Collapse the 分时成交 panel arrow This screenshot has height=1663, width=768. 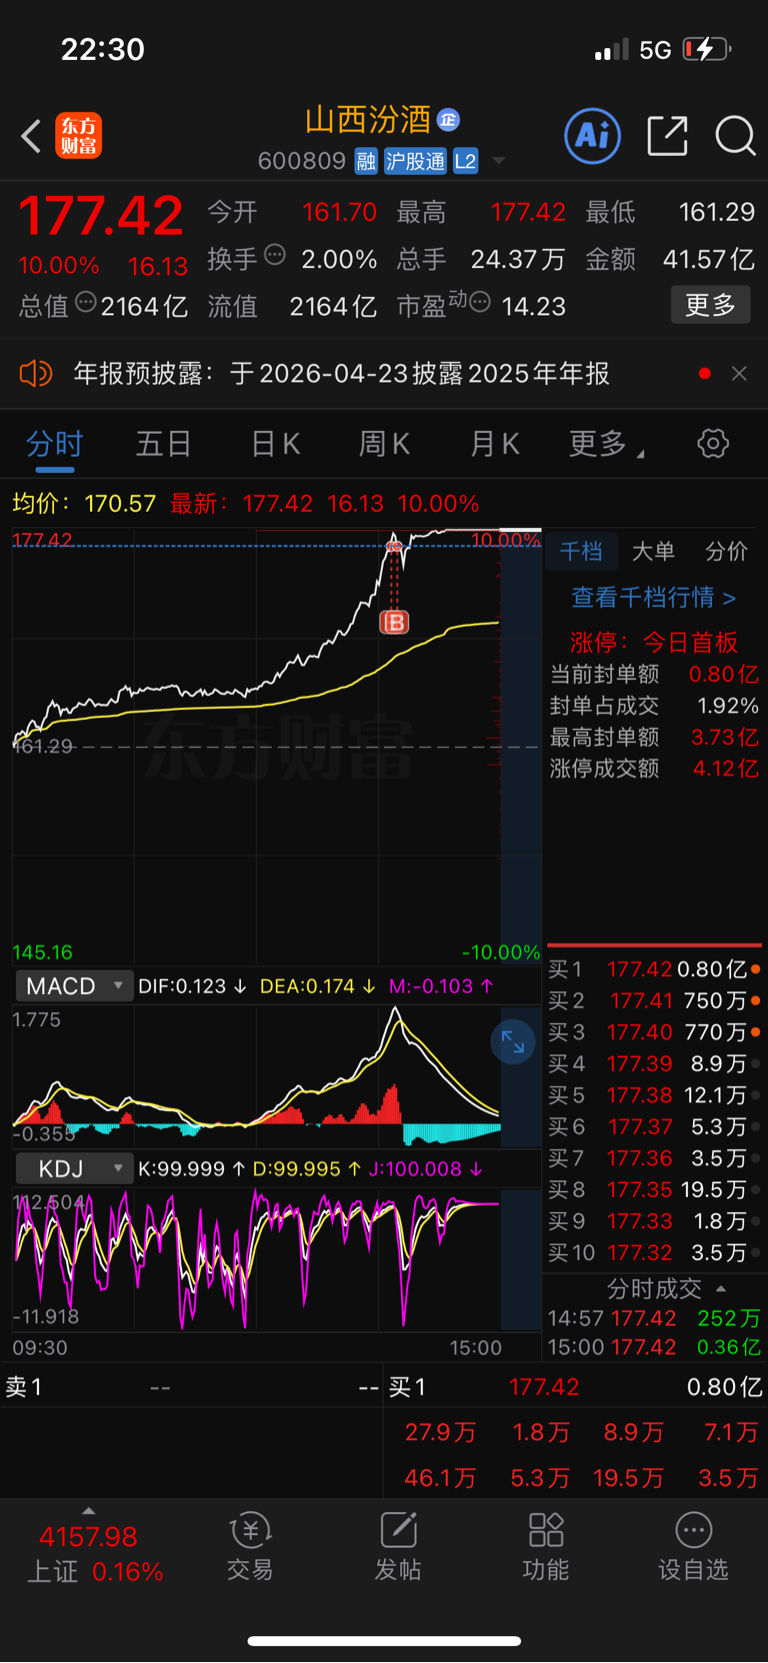click(721, 1289)
